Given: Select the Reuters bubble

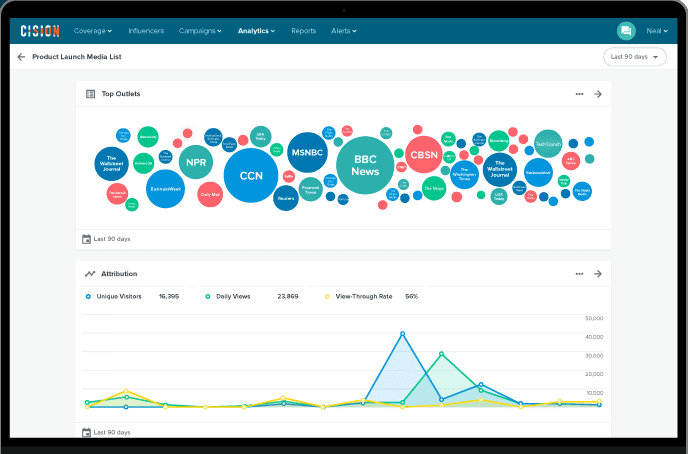Looking at the screenshot, I should tap(286, 198).
